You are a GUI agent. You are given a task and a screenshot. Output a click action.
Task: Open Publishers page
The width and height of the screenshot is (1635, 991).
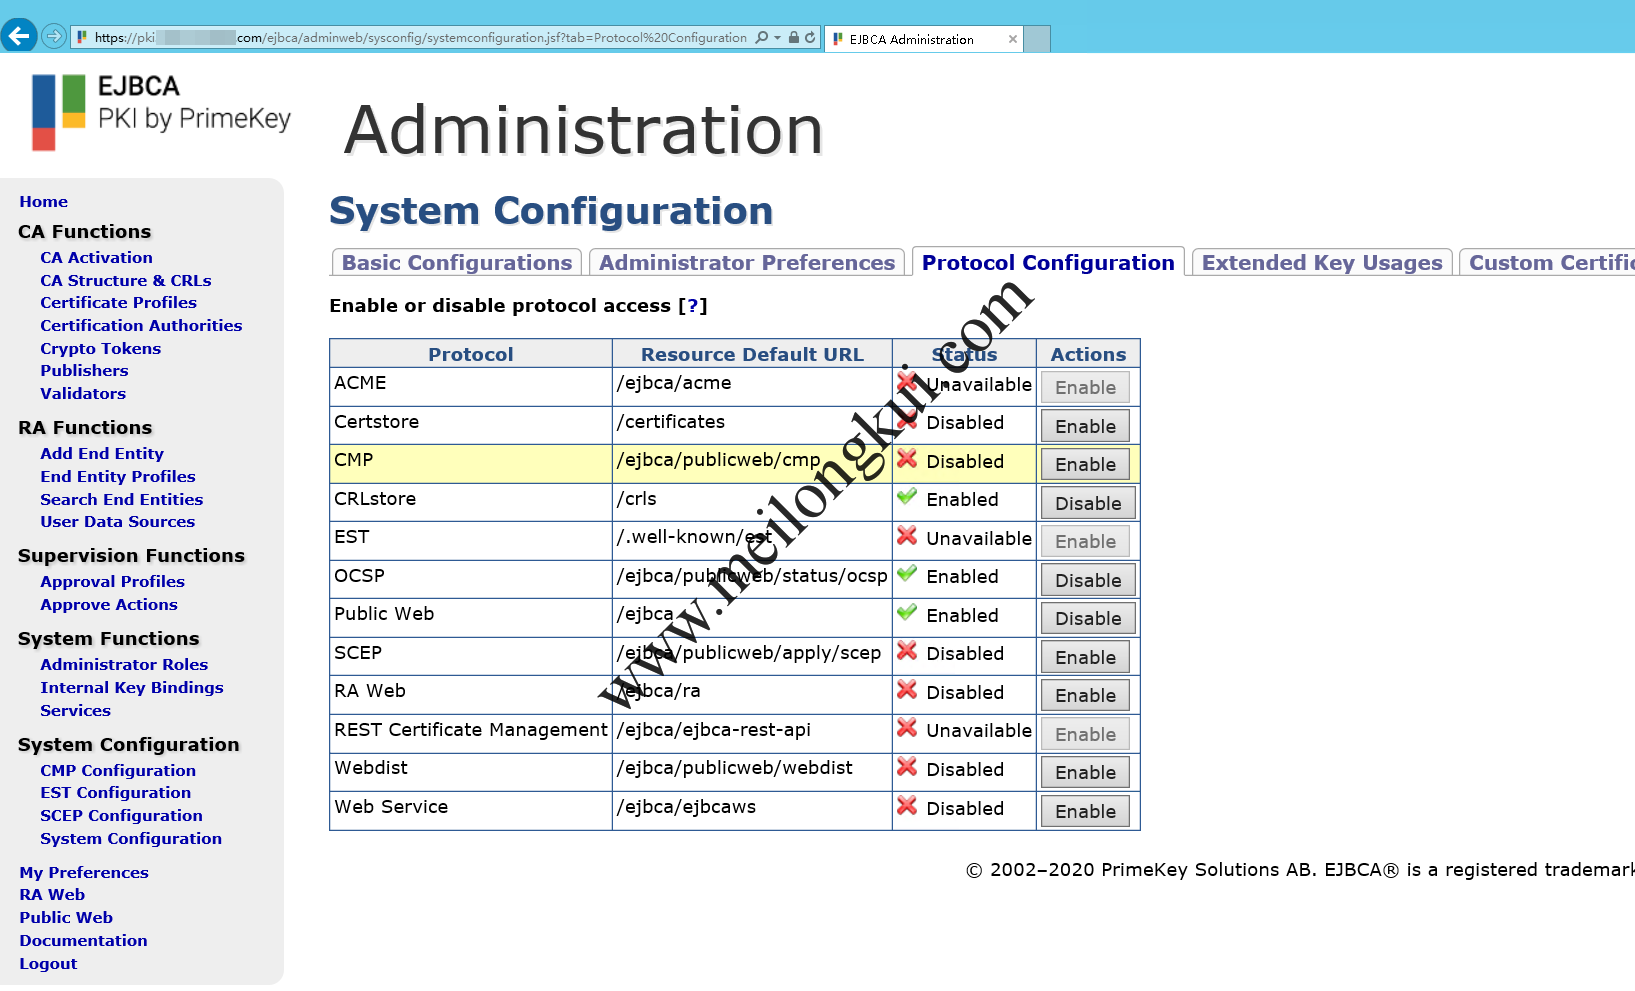pos(84,370)
